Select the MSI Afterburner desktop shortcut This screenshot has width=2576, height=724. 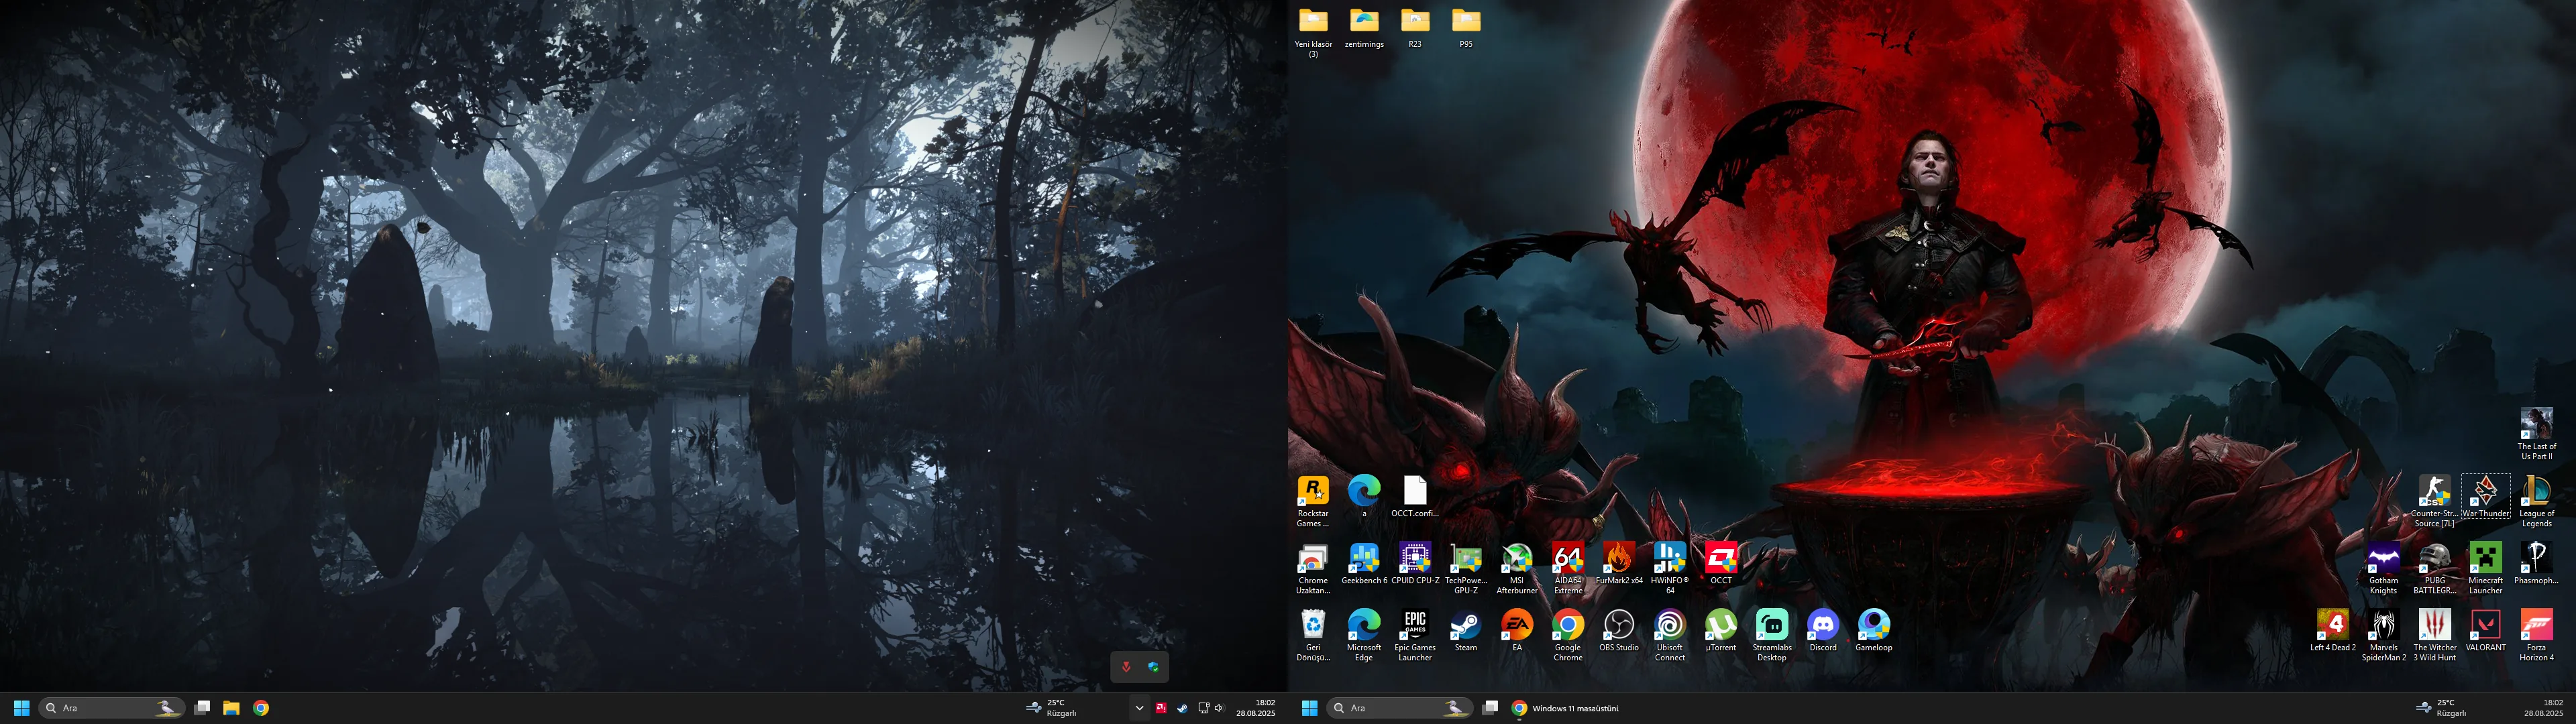(1517, 569)
